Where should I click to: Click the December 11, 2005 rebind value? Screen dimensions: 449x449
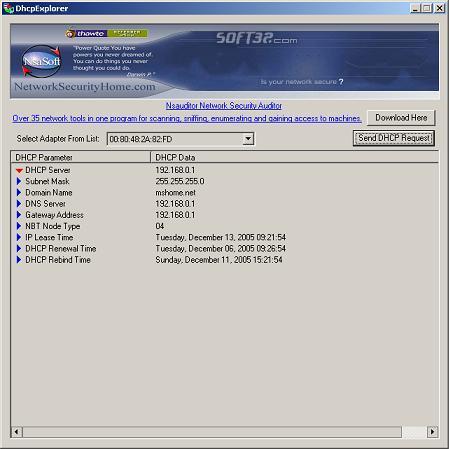(219, 260)
